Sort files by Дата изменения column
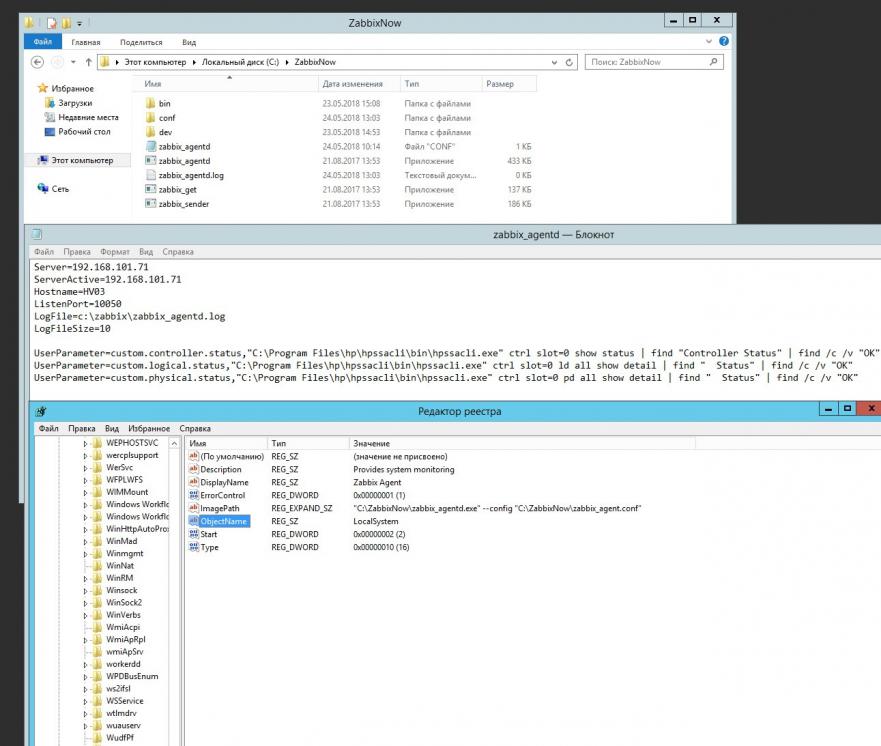The width and height of the screenshot is (881, 746). click(352, 84)
